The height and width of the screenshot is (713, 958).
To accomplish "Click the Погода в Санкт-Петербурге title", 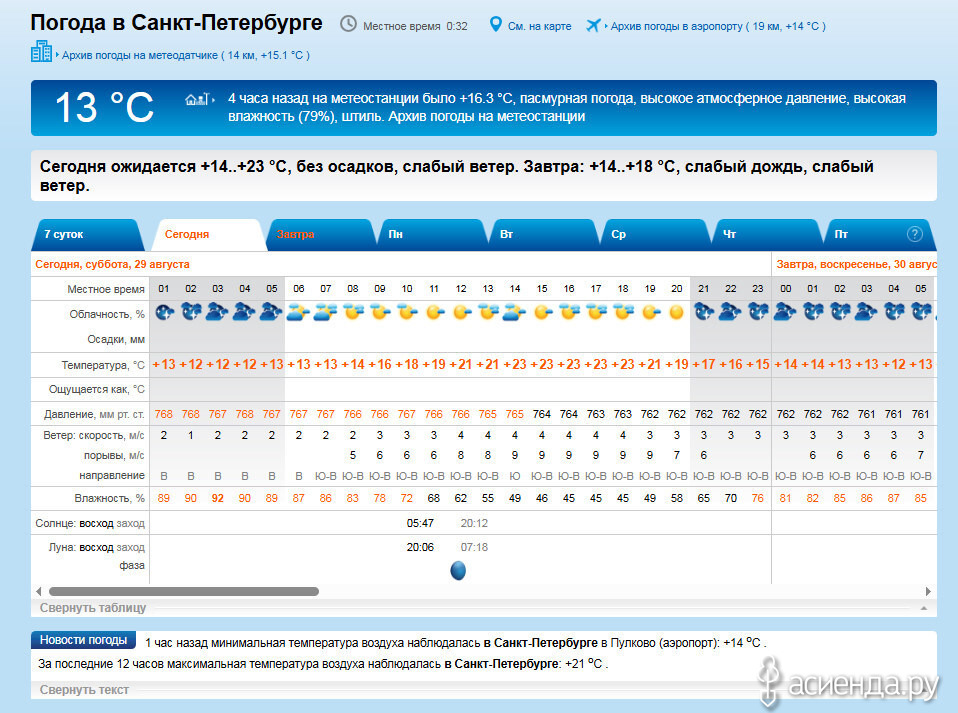I will (177, 23).
